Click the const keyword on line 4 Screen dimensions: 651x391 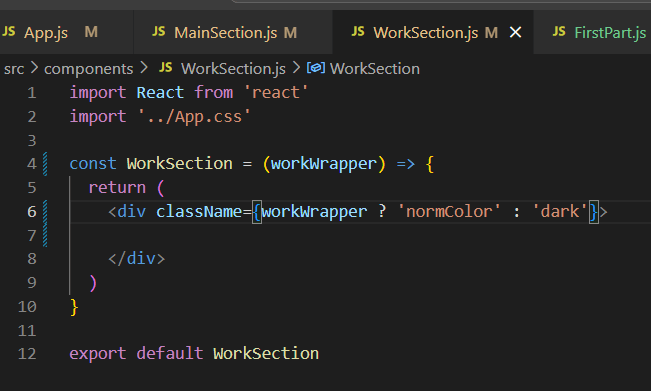click(93, 164)
